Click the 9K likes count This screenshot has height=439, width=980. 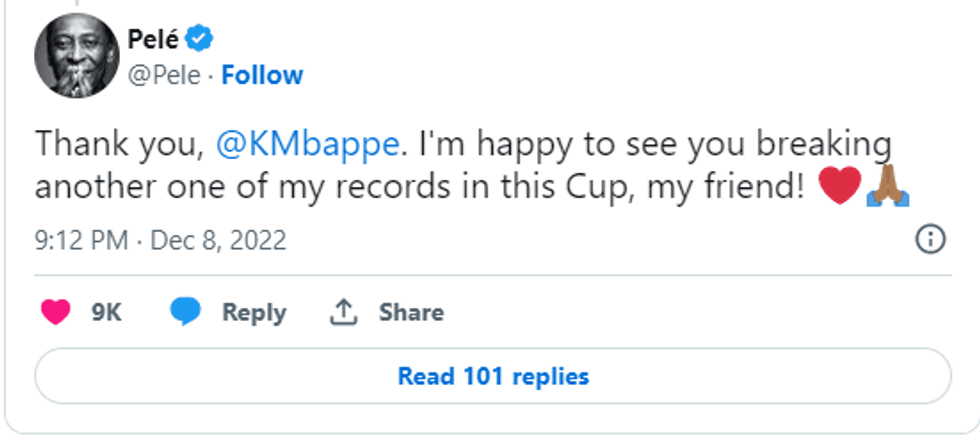tap(106, 312)
